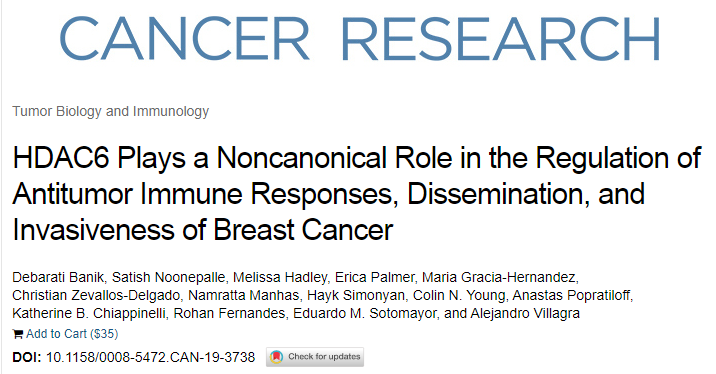Click author Alejandro Villagra

(525, 314)
